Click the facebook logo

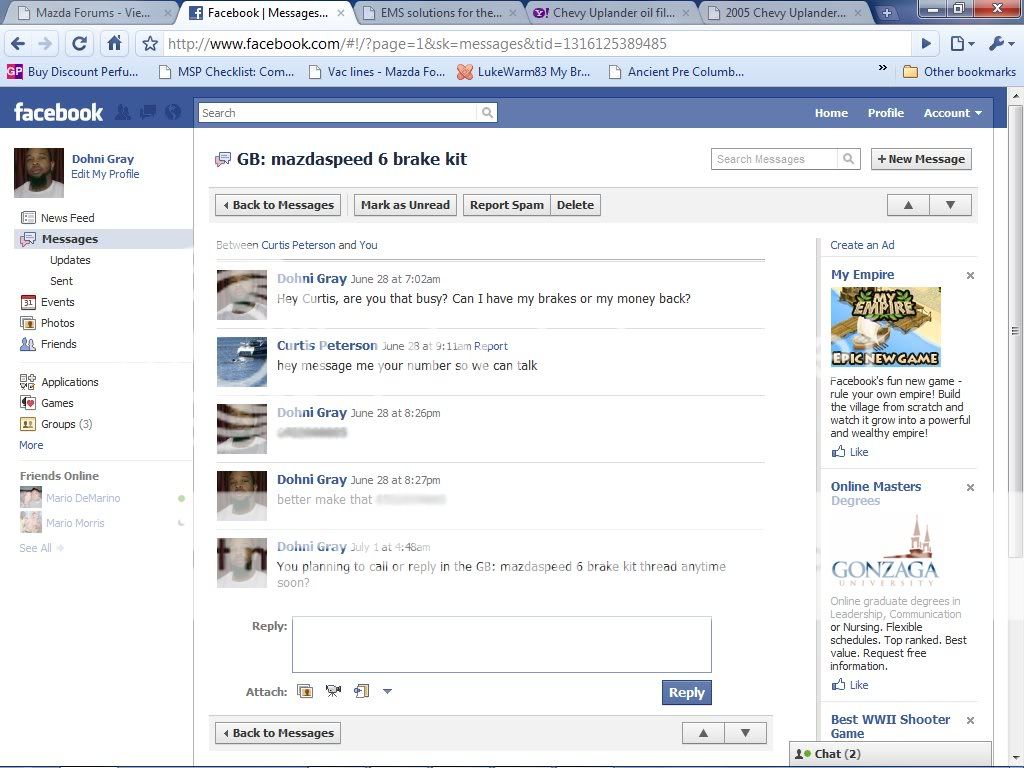pos(59,112)
